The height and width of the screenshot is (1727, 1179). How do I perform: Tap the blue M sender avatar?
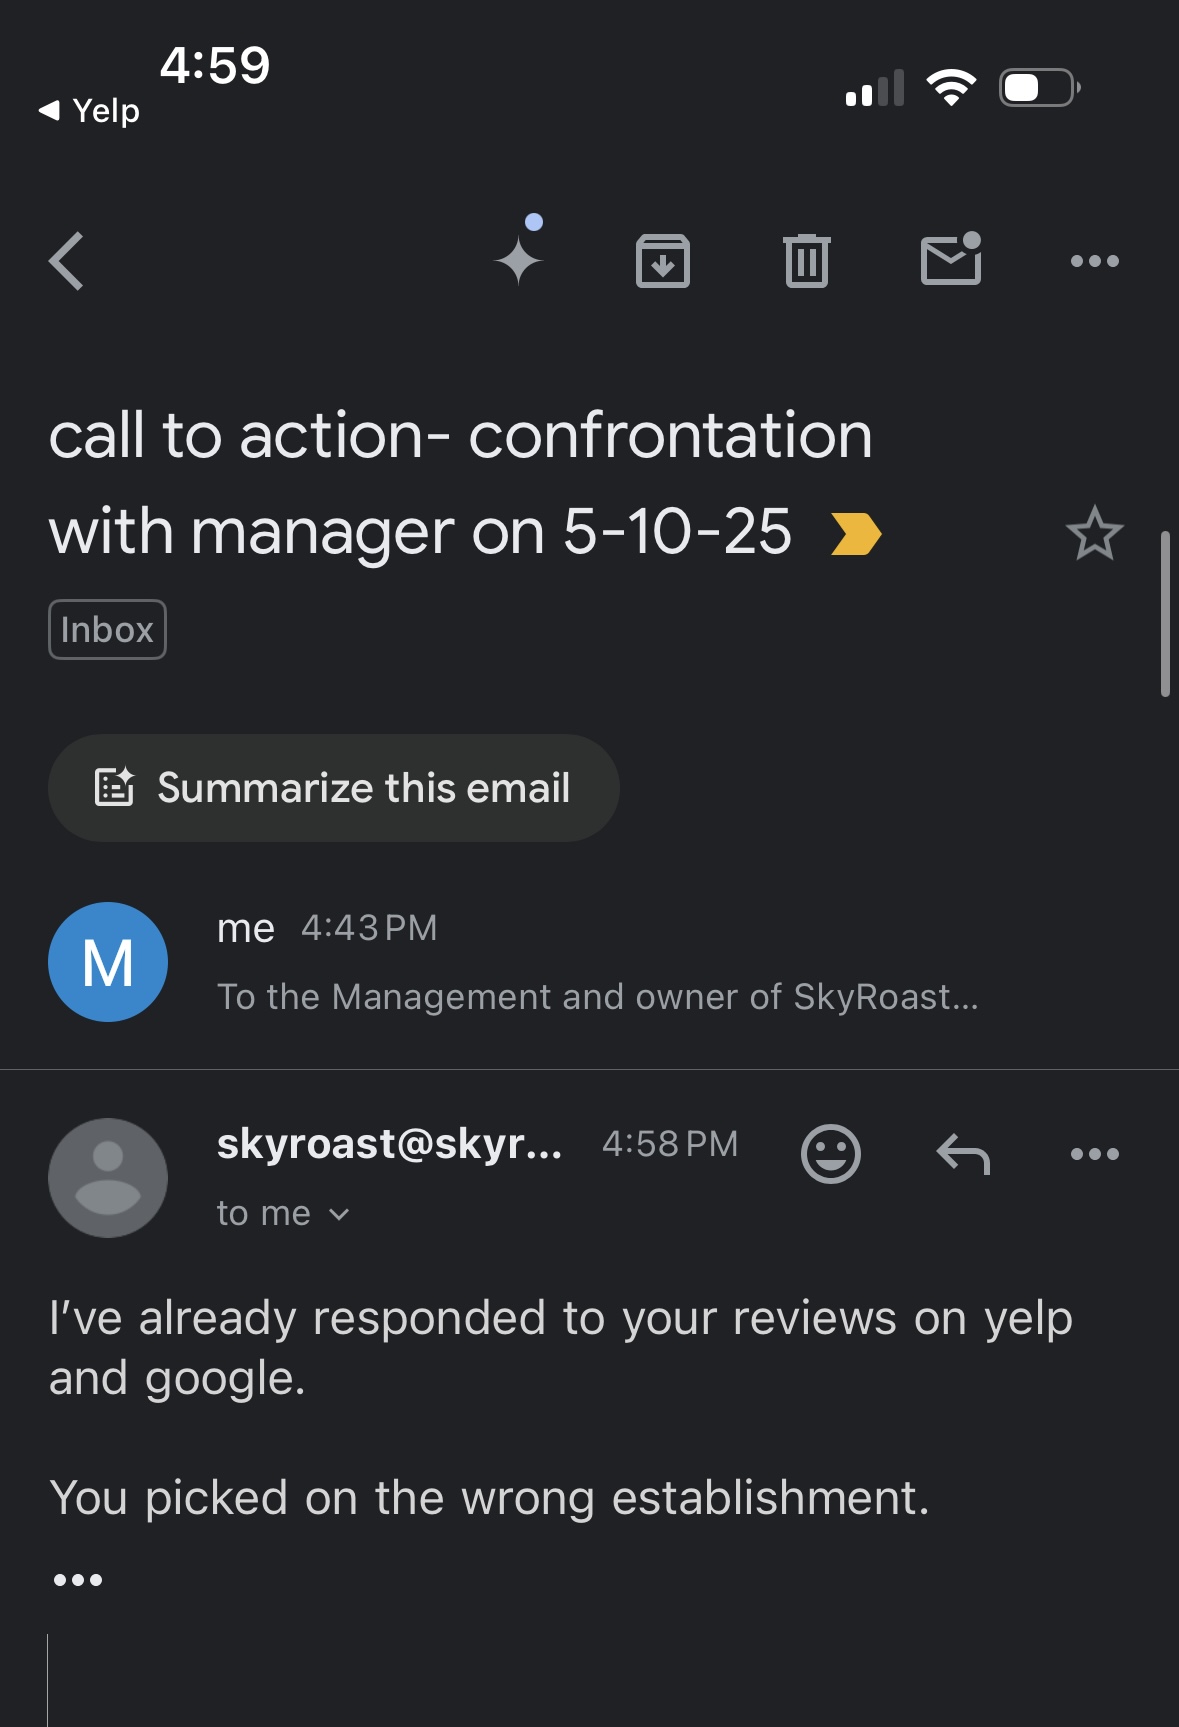(x=108, y=962)
